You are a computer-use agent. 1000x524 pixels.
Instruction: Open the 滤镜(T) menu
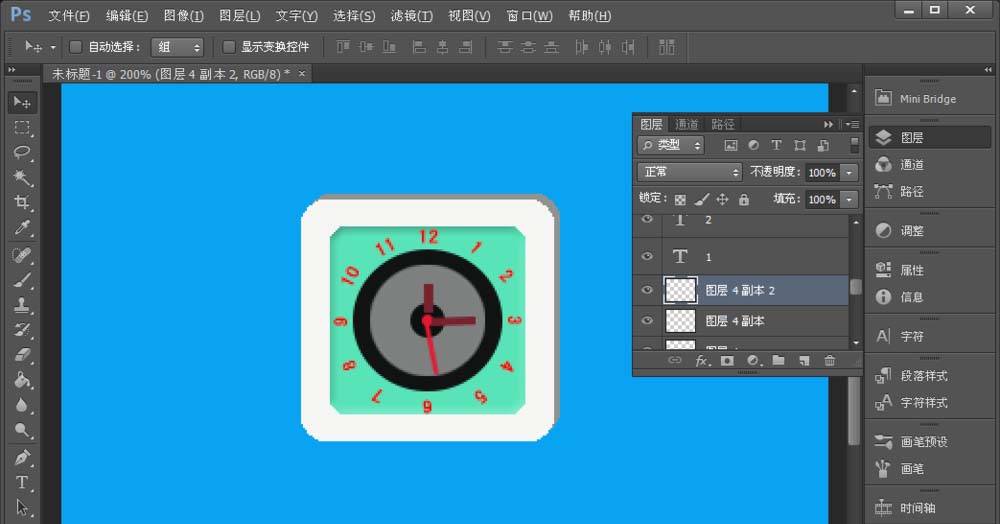point(411,16)
